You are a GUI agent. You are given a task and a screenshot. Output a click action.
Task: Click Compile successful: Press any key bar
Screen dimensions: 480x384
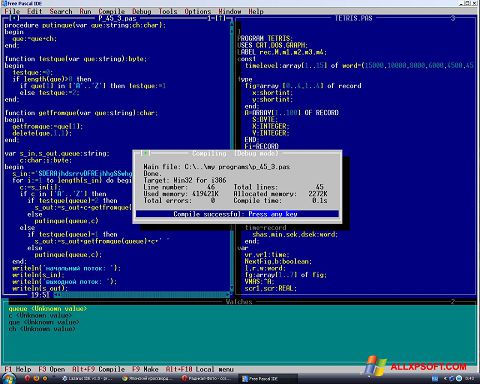tap(237, 214)
